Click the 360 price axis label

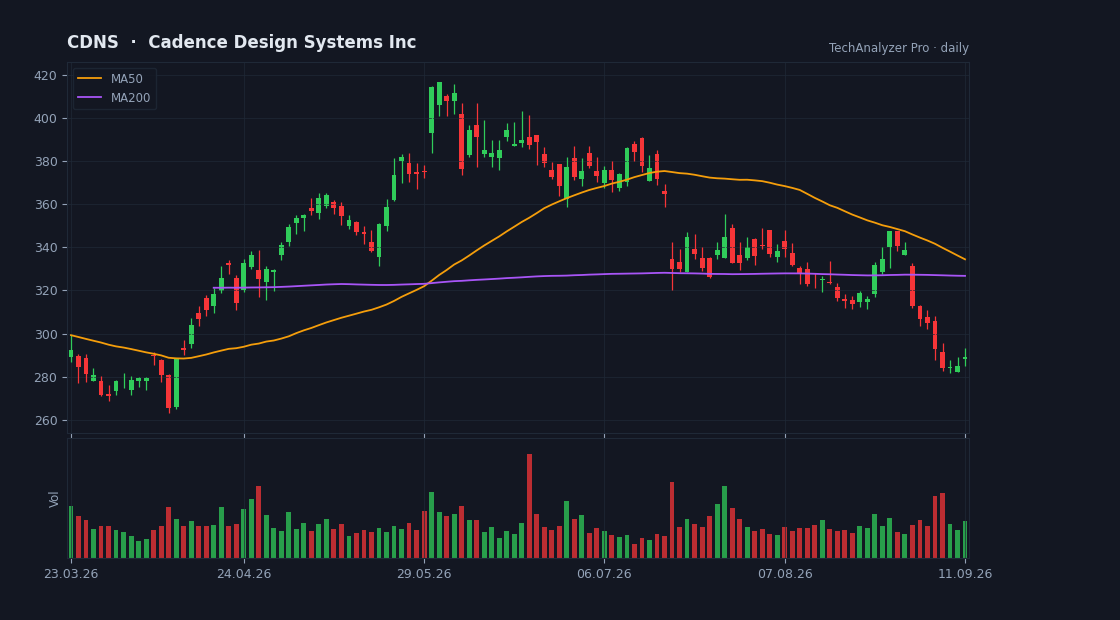coord(46,205)
